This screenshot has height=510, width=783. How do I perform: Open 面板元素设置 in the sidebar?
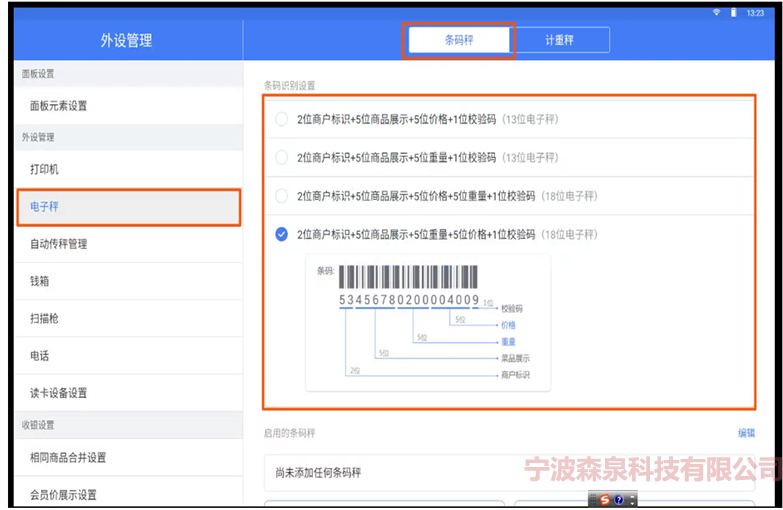[x=59, y=106]
